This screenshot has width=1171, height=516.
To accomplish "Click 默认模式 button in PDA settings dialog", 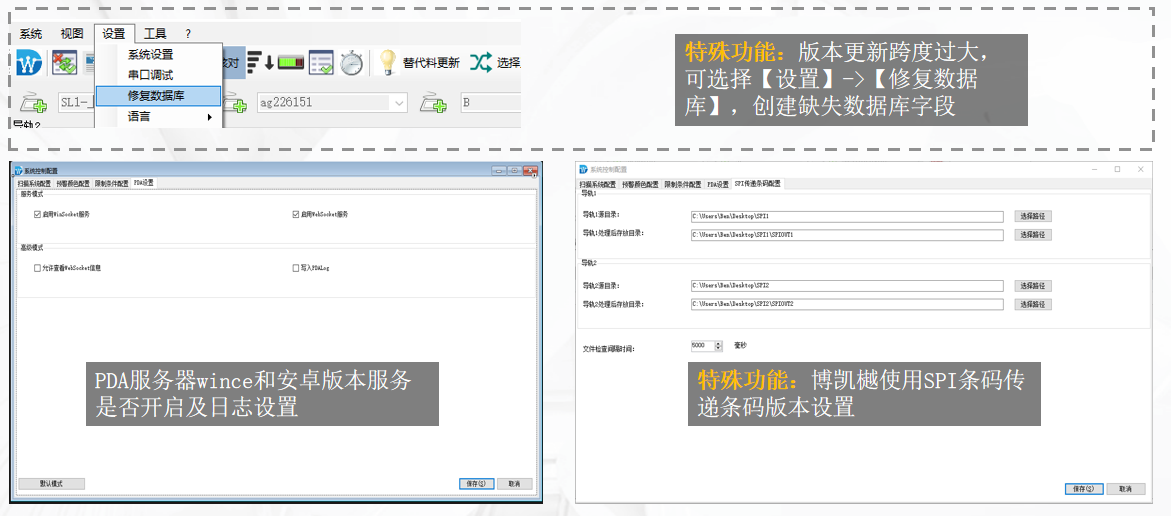I will [51, 483].
